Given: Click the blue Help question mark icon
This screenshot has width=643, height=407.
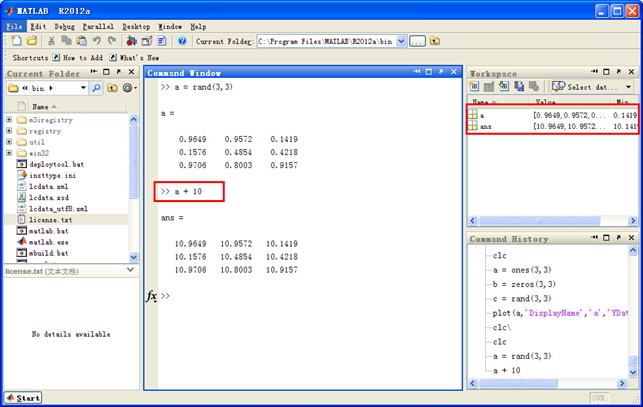Looking at the screenshot, I should click(182, 41).
